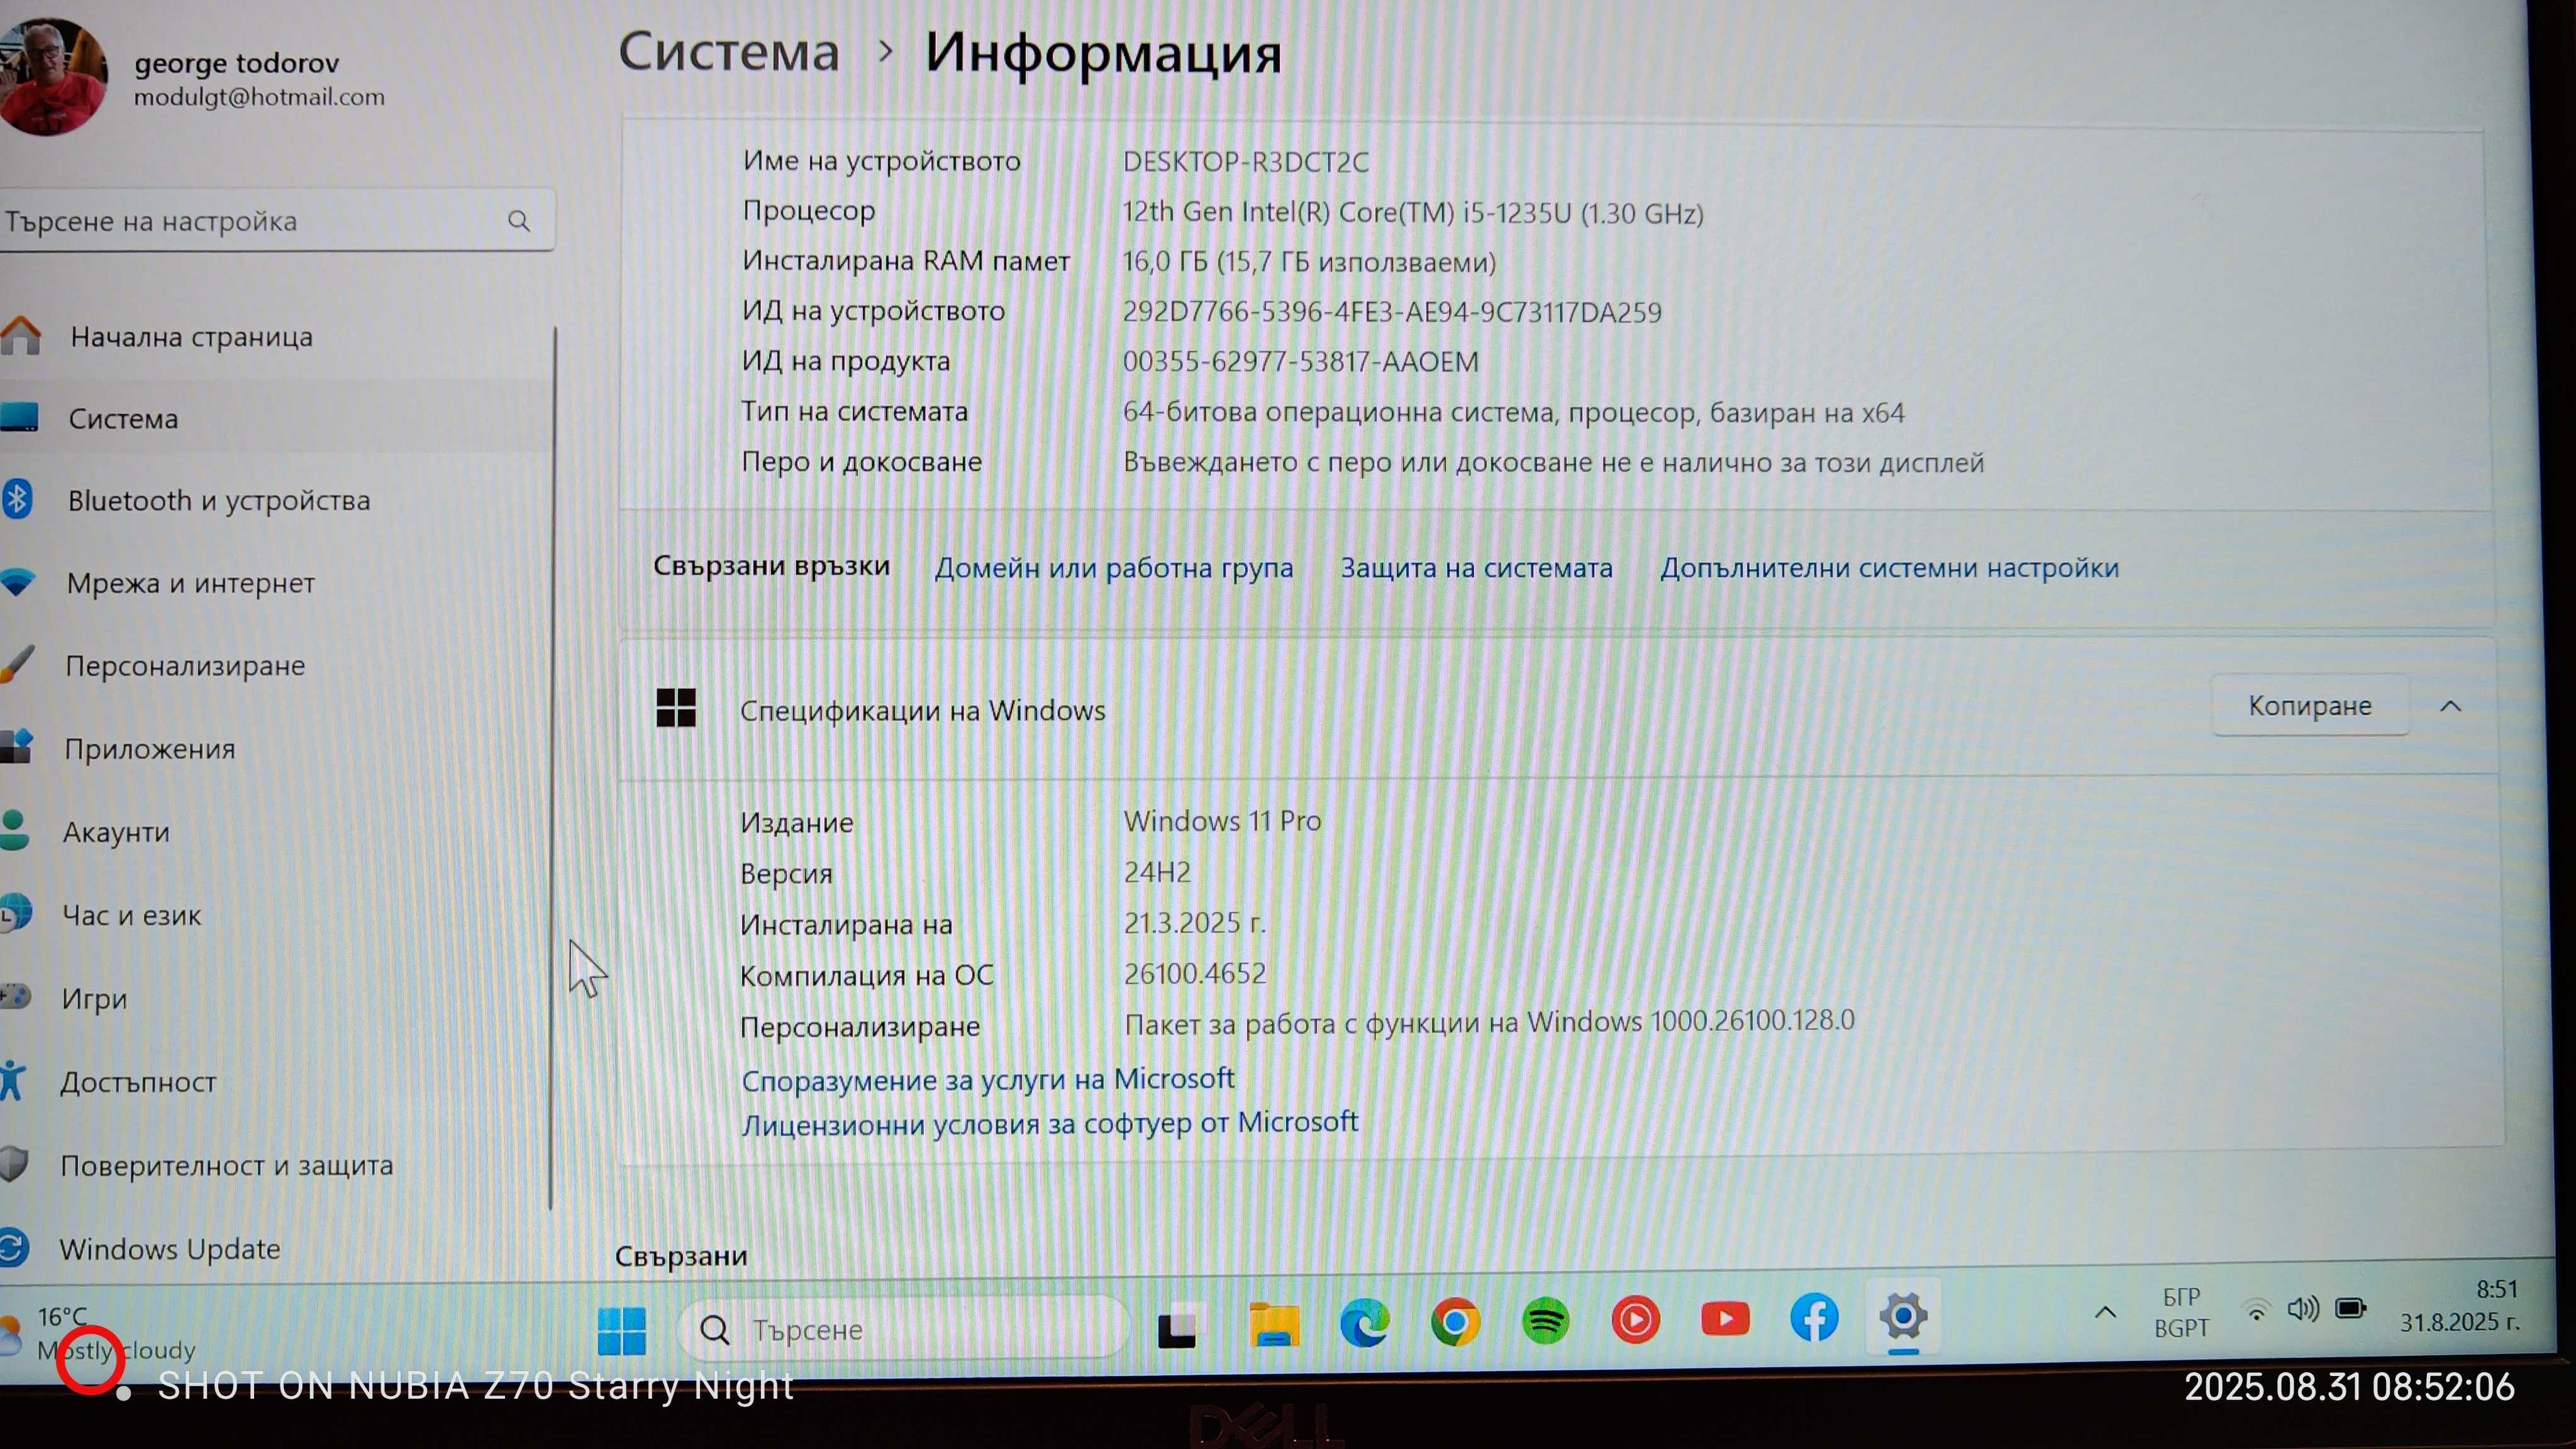Click the device ID 292D7766-5396-4FE3-AE94-9C73117DA259
2576x1449 pixels.
point(1392,312)
